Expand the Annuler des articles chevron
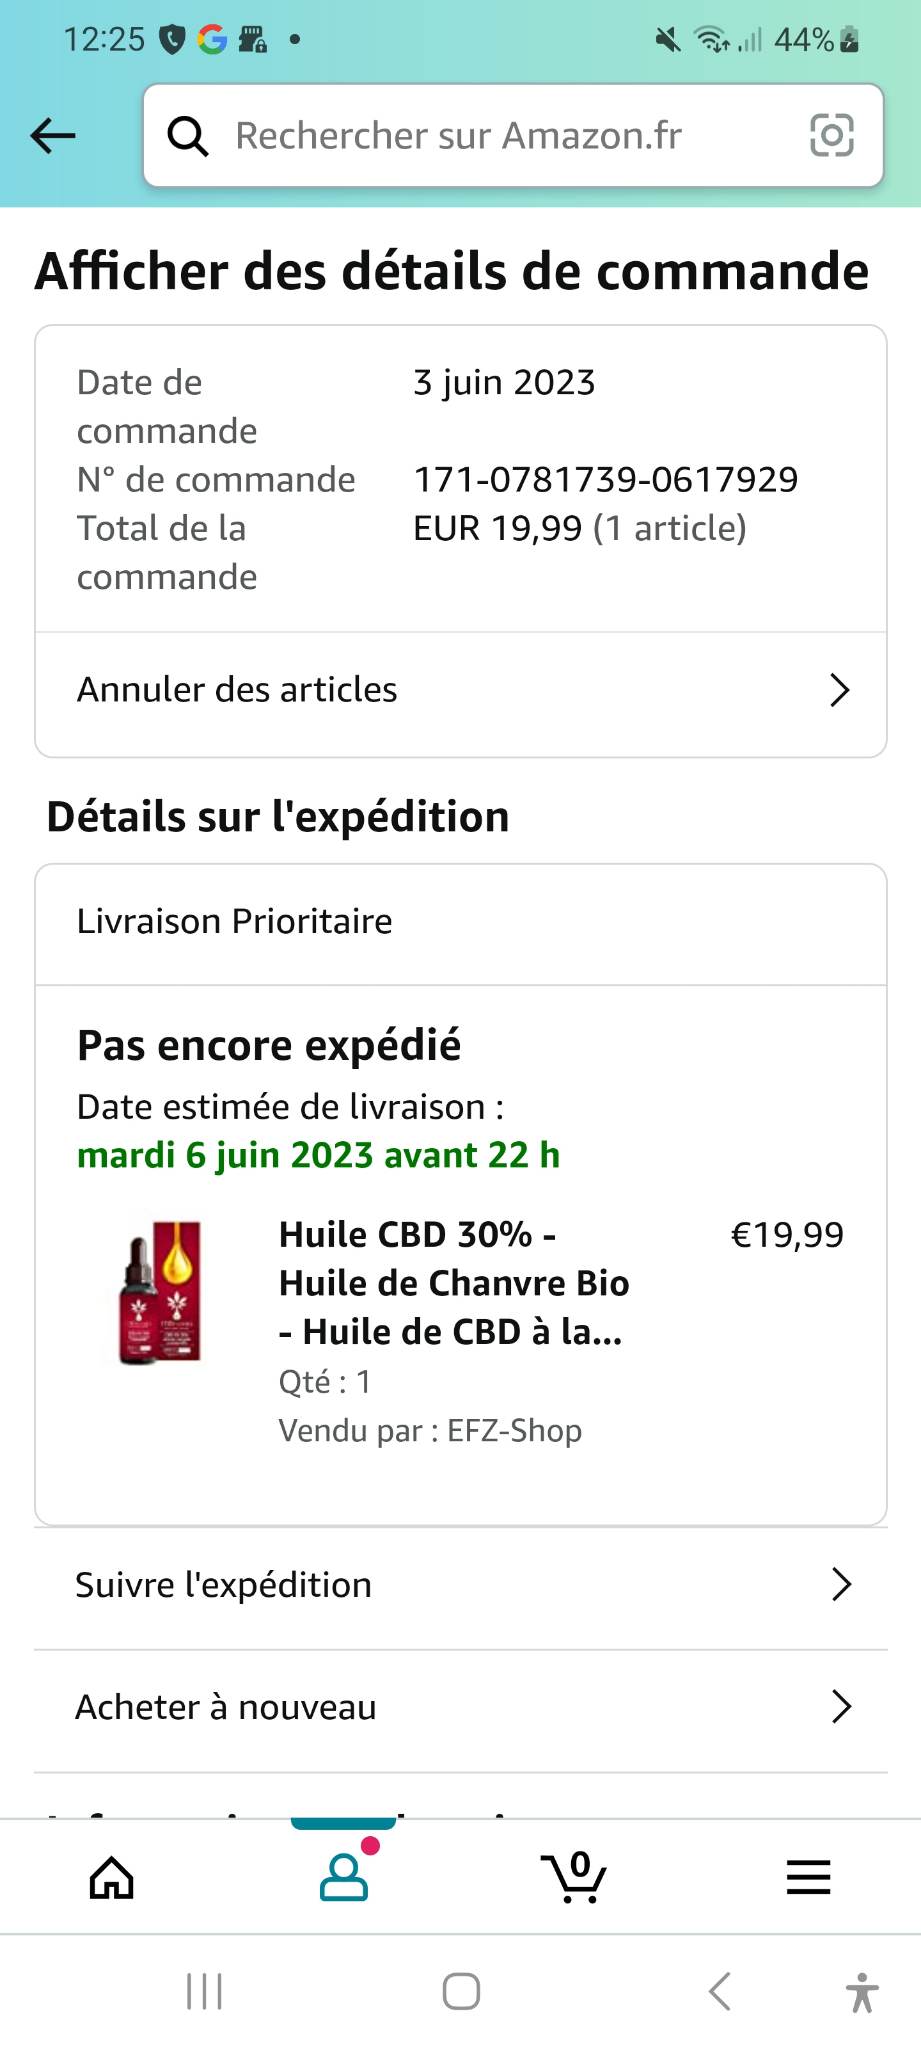This screenshot has width=921, height=2048. 840,690
